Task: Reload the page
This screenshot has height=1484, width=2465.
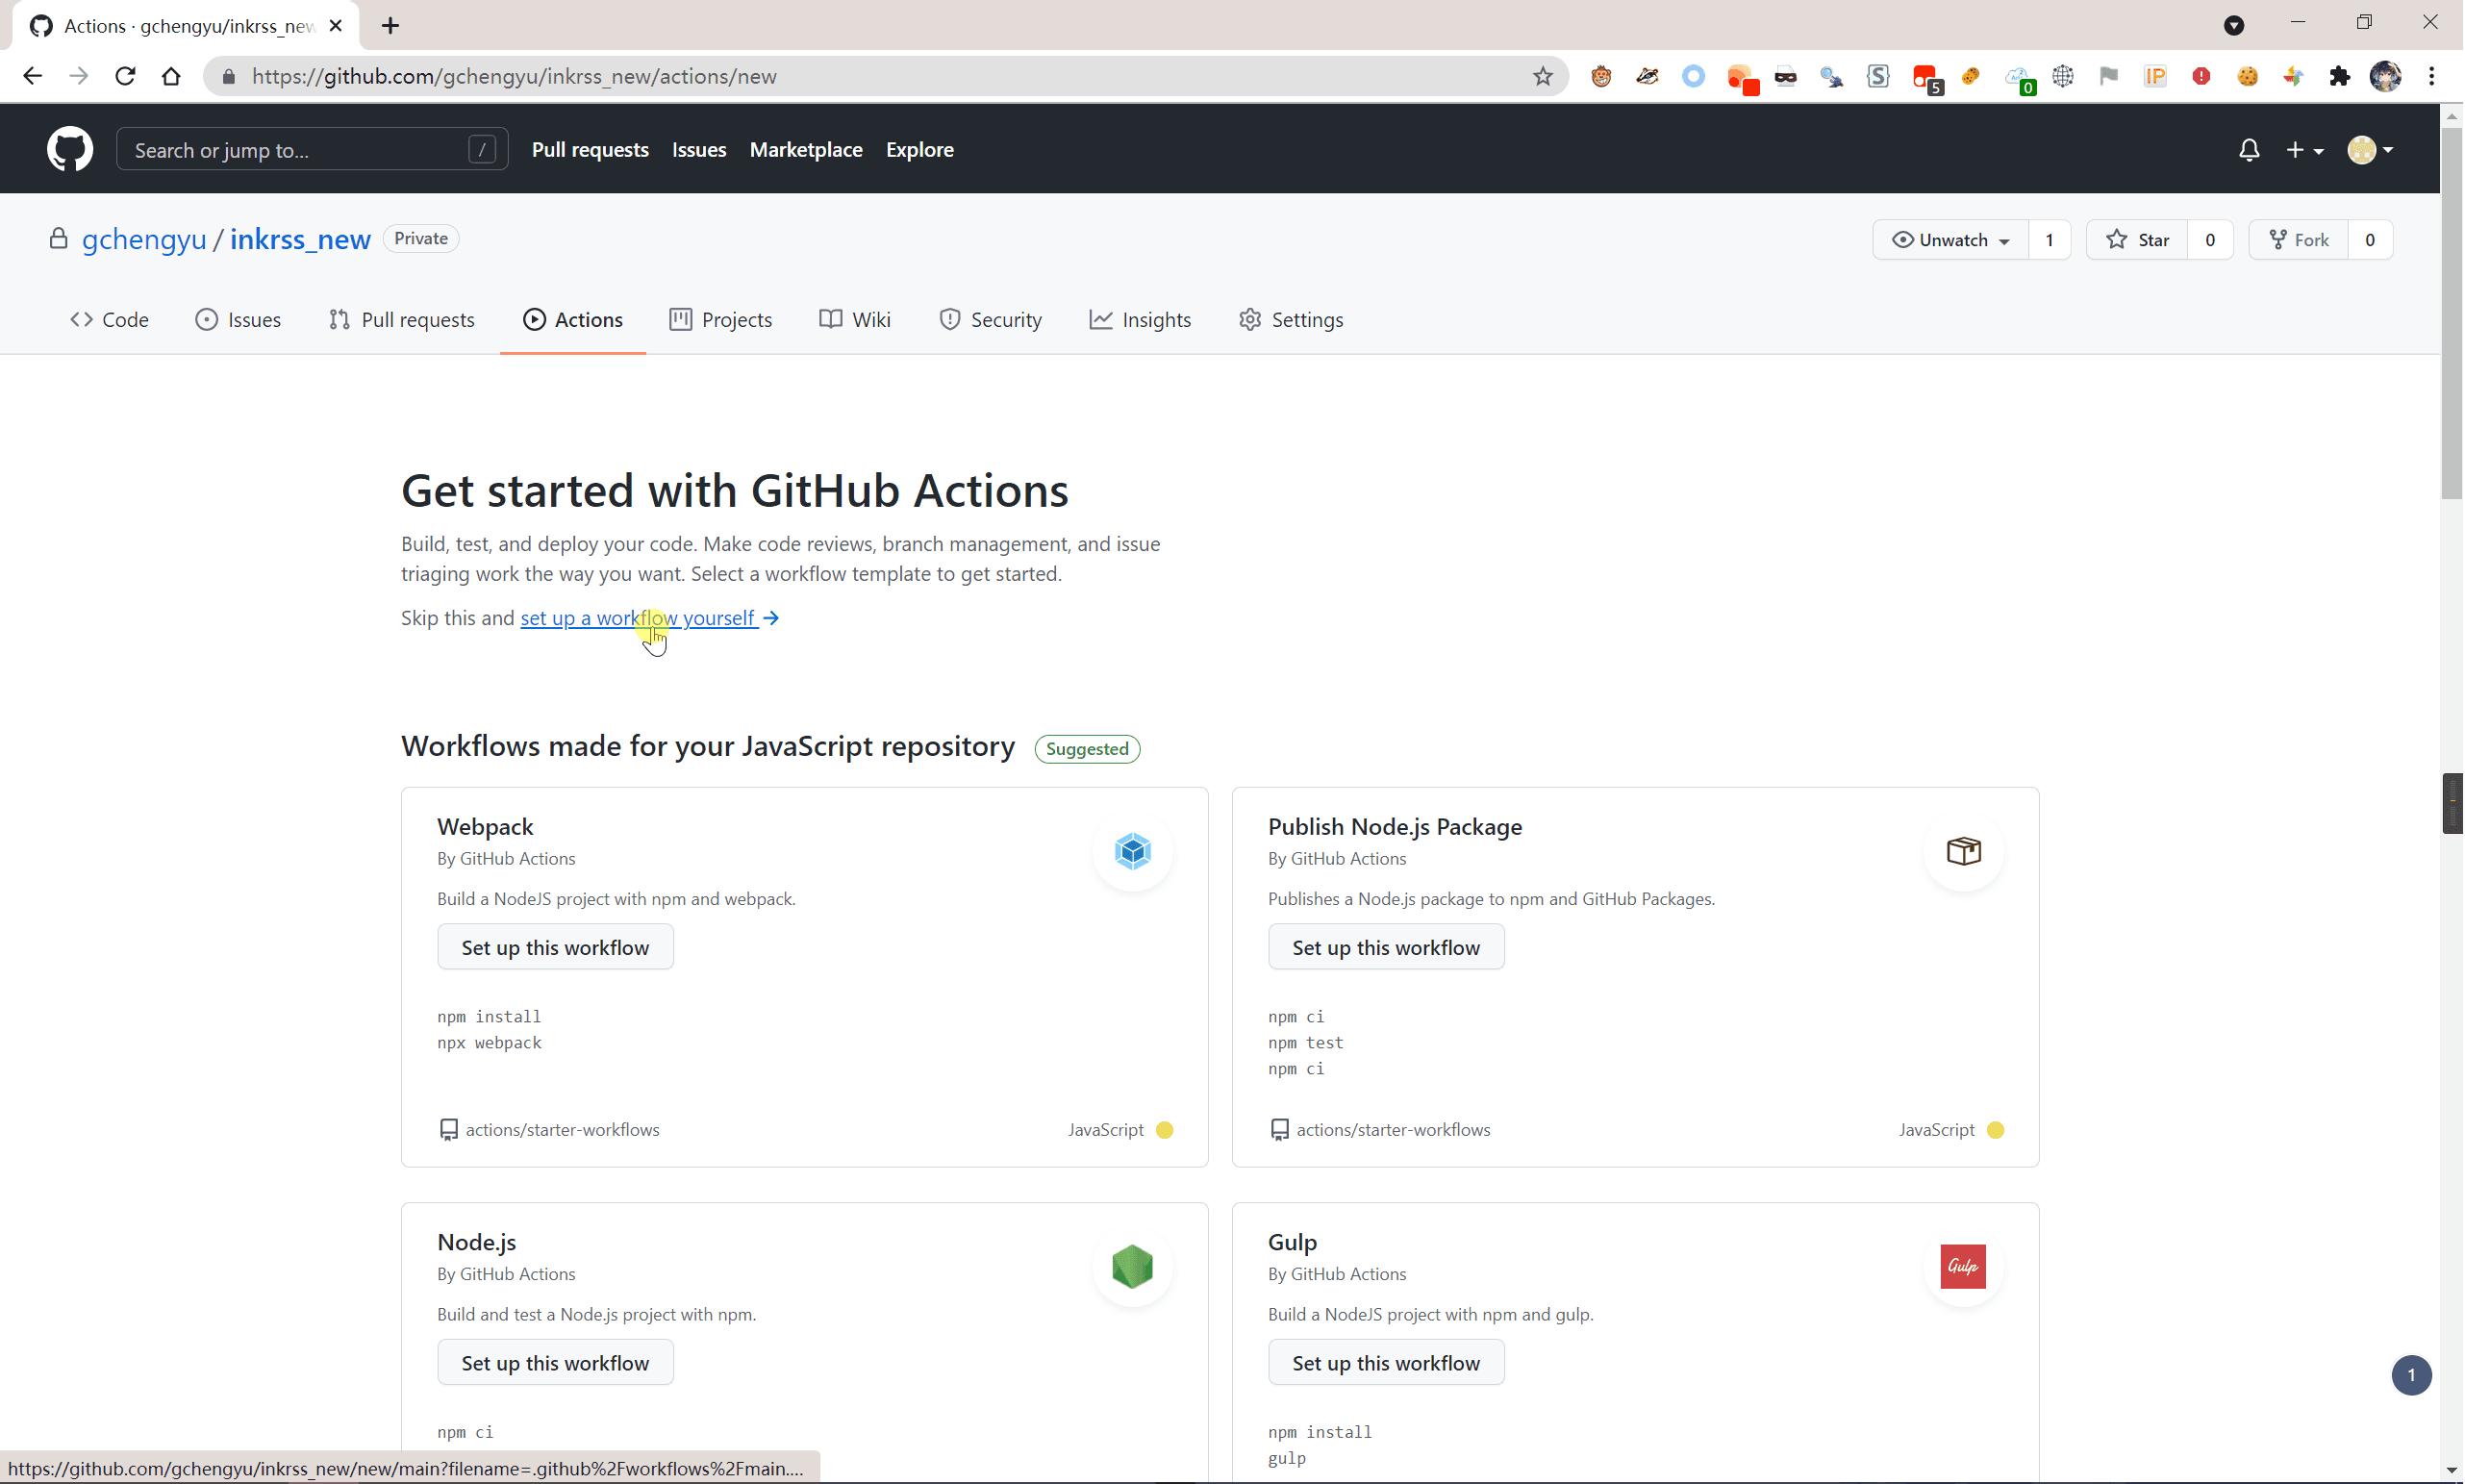Action: [125, 76]
